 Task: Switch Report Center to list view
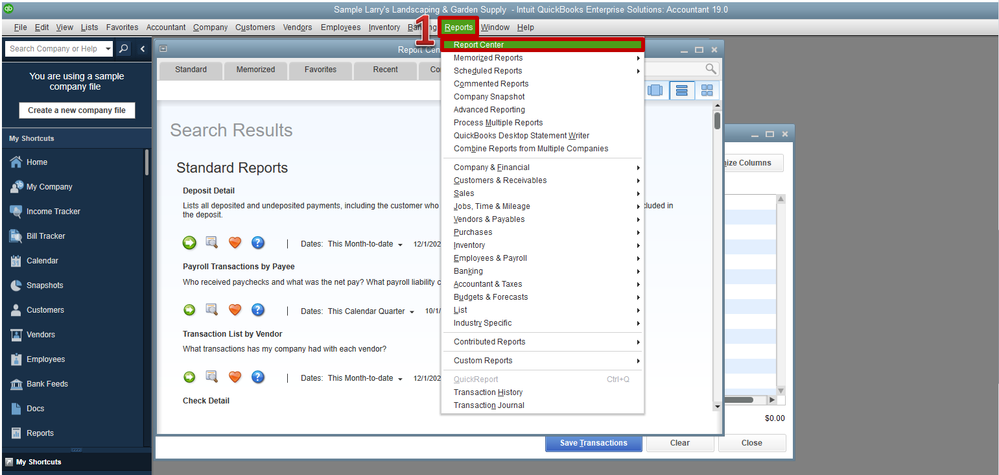point(682,90)
